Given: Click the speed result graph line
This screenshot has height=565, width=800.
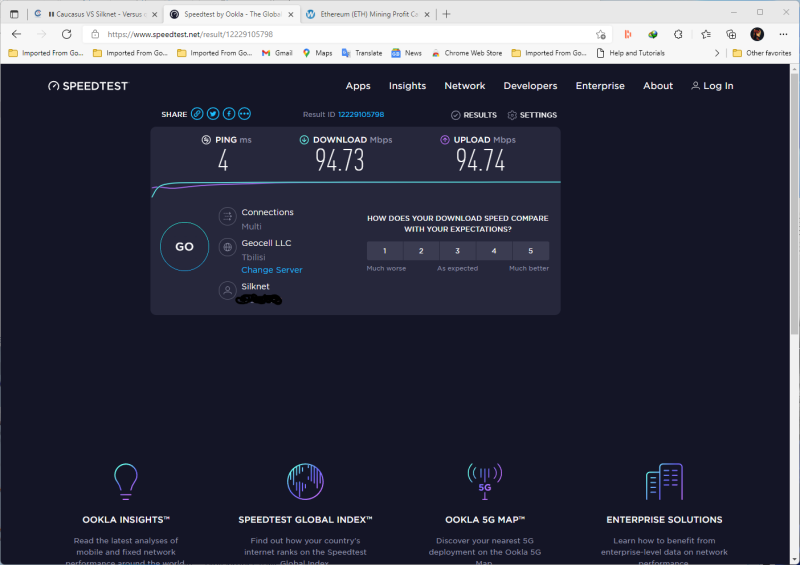Looking at the screenshot, I should point(356,183).
